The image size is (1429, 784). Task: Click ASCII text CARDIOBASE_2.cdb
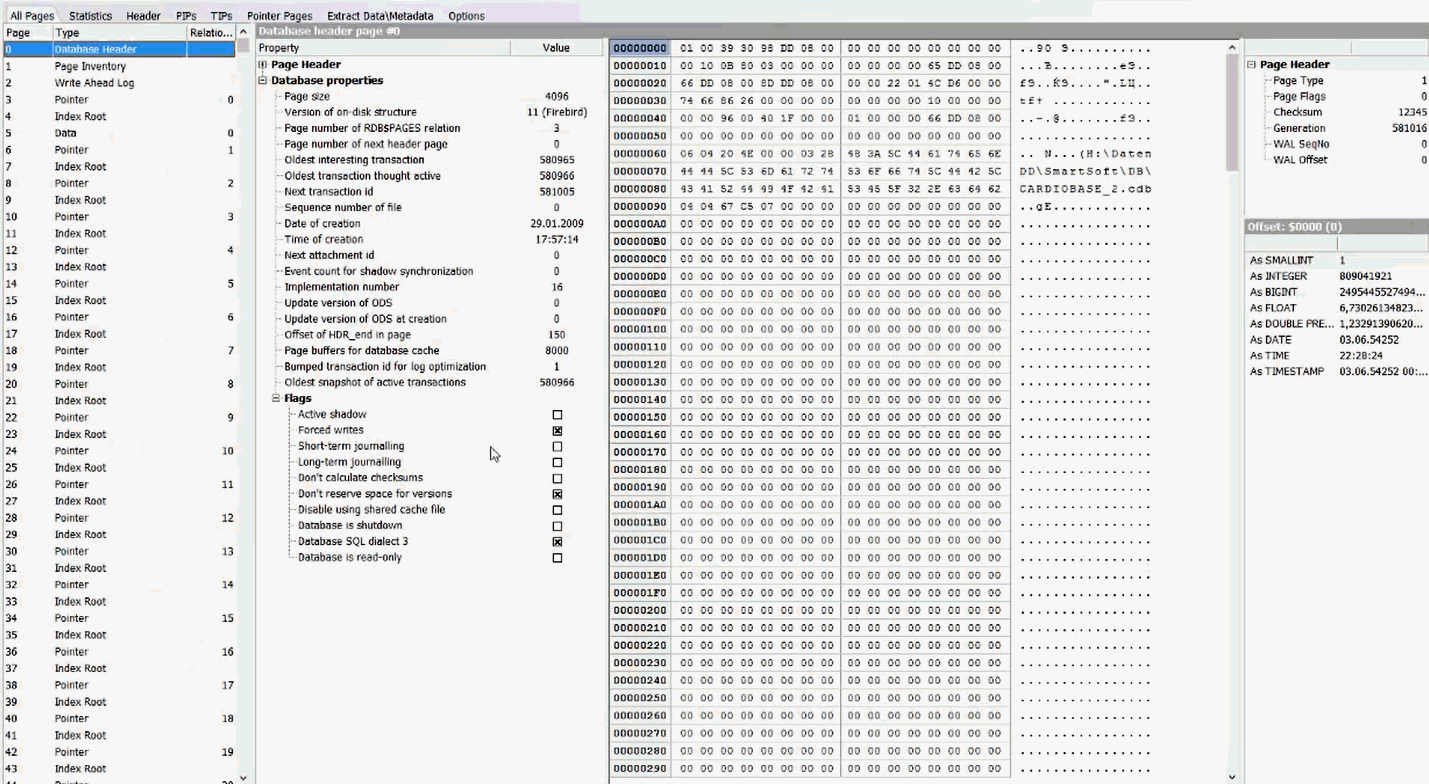[1085, 189]
